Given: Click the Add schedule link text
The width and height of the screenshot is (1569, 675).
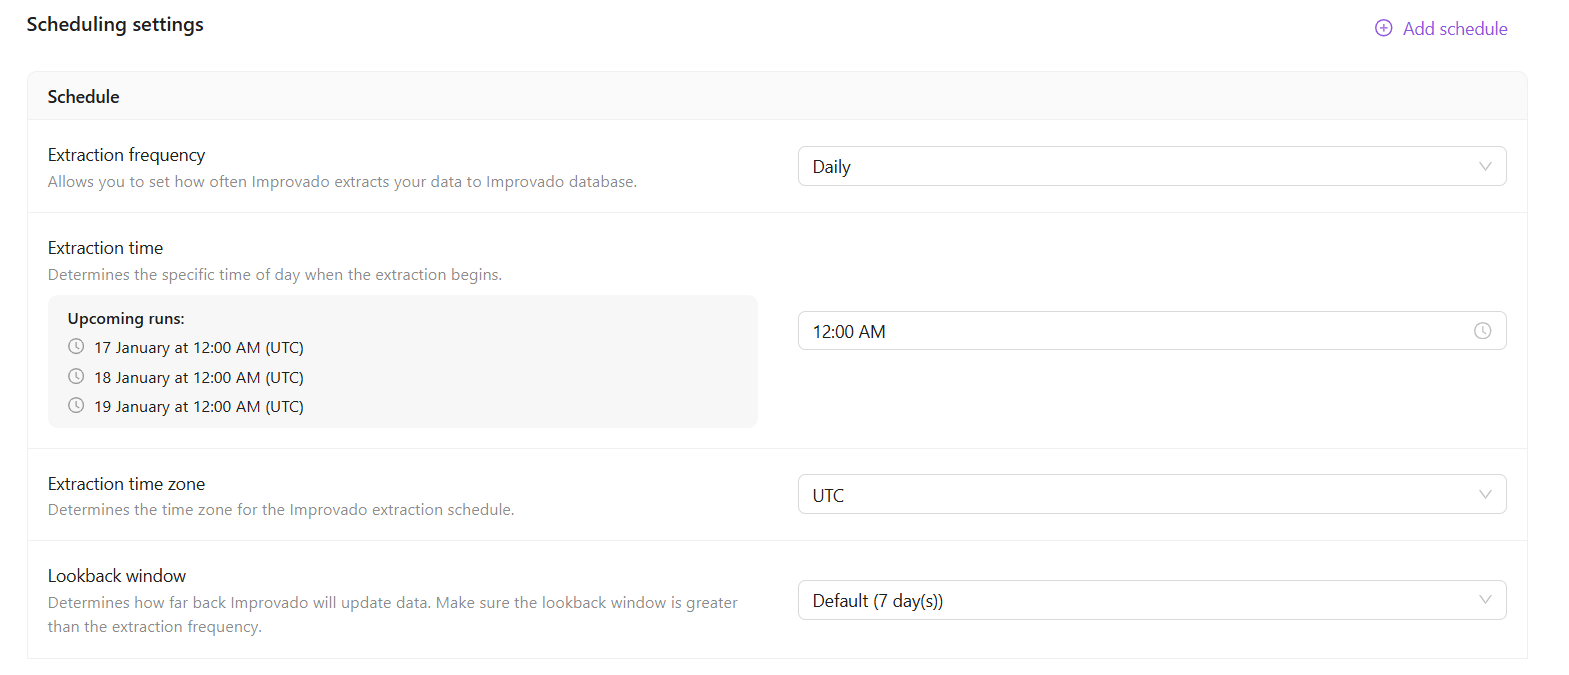Looking at the screenshot, I should pyautogui.click(x=1454, y=29).
